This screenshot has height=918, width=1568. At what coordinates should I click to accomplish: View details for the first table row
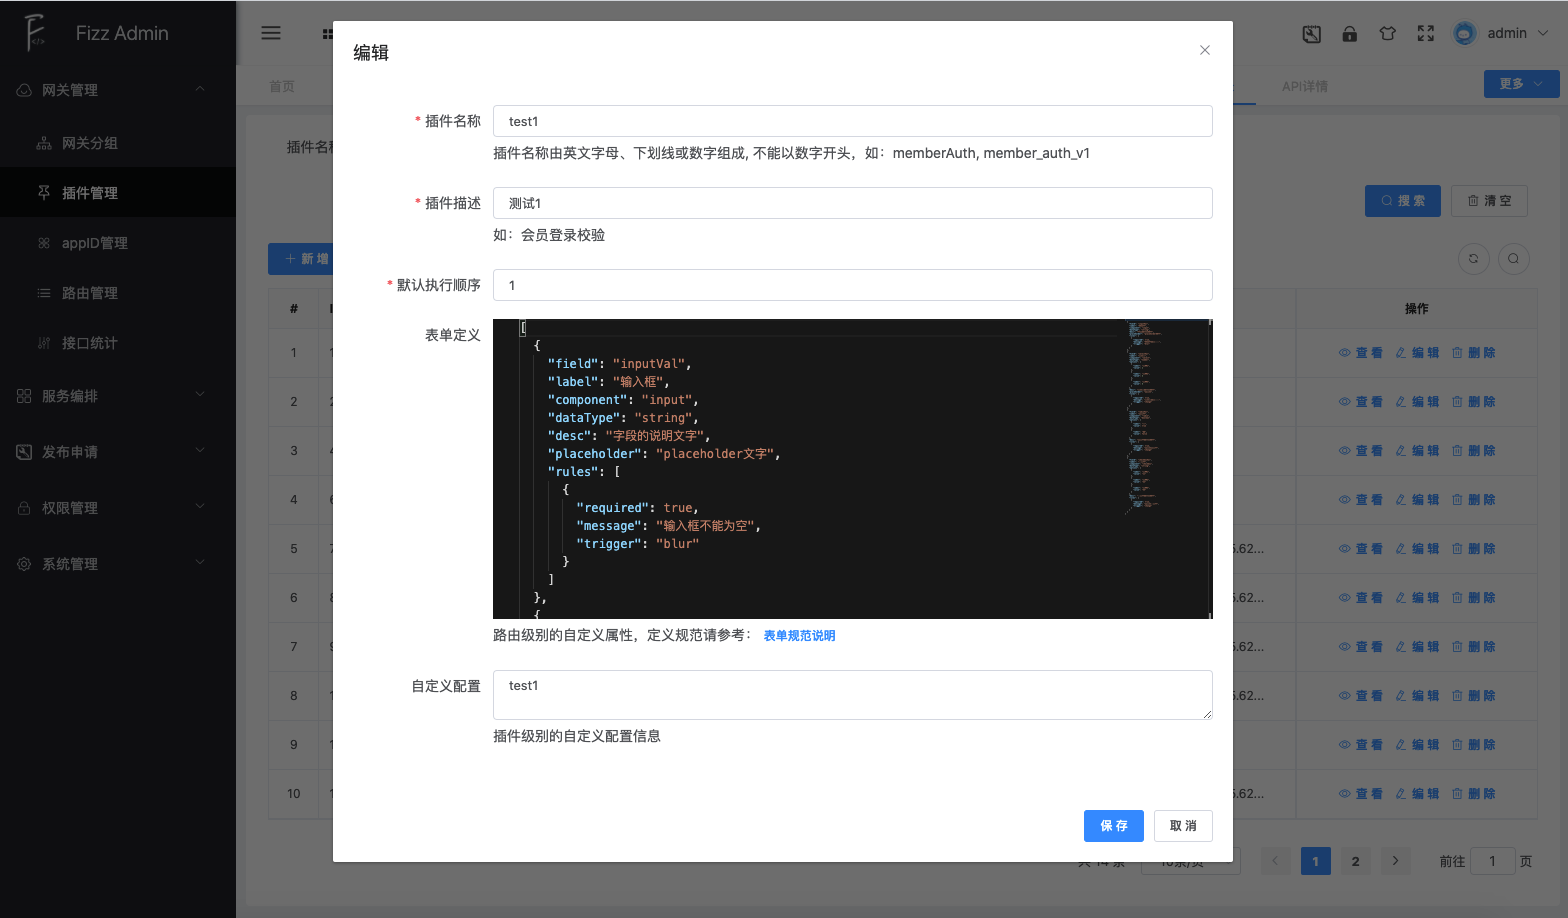point(1361,353)
